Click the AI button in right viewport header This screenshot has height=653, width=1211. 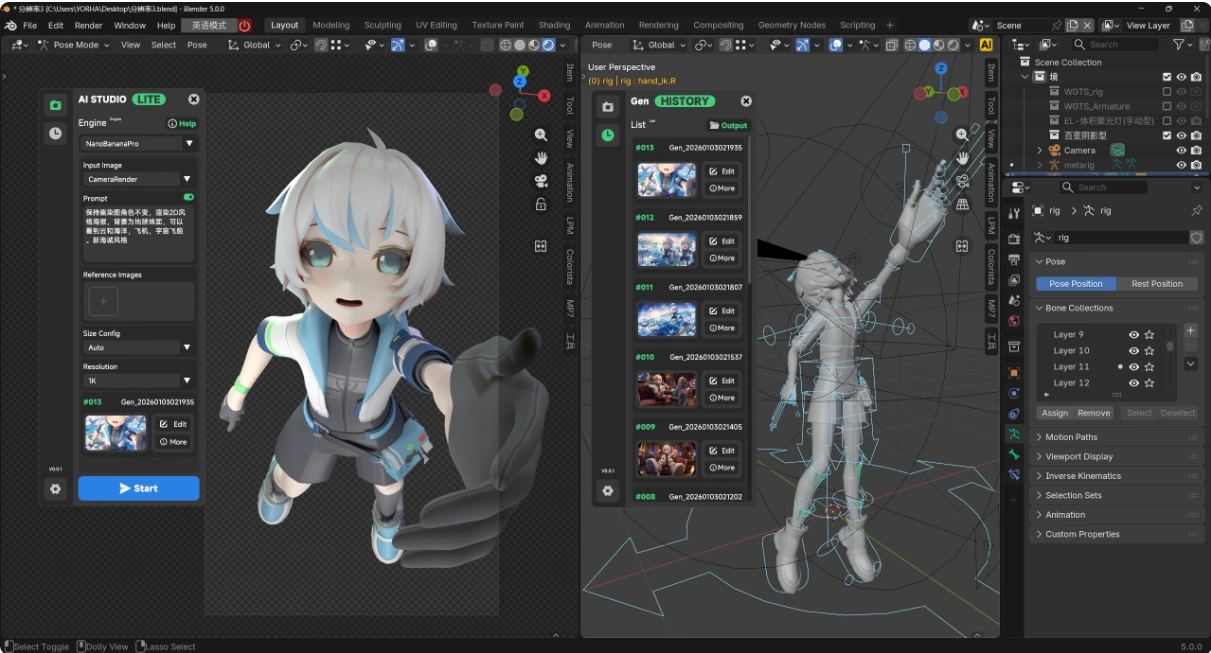(986, 45)
